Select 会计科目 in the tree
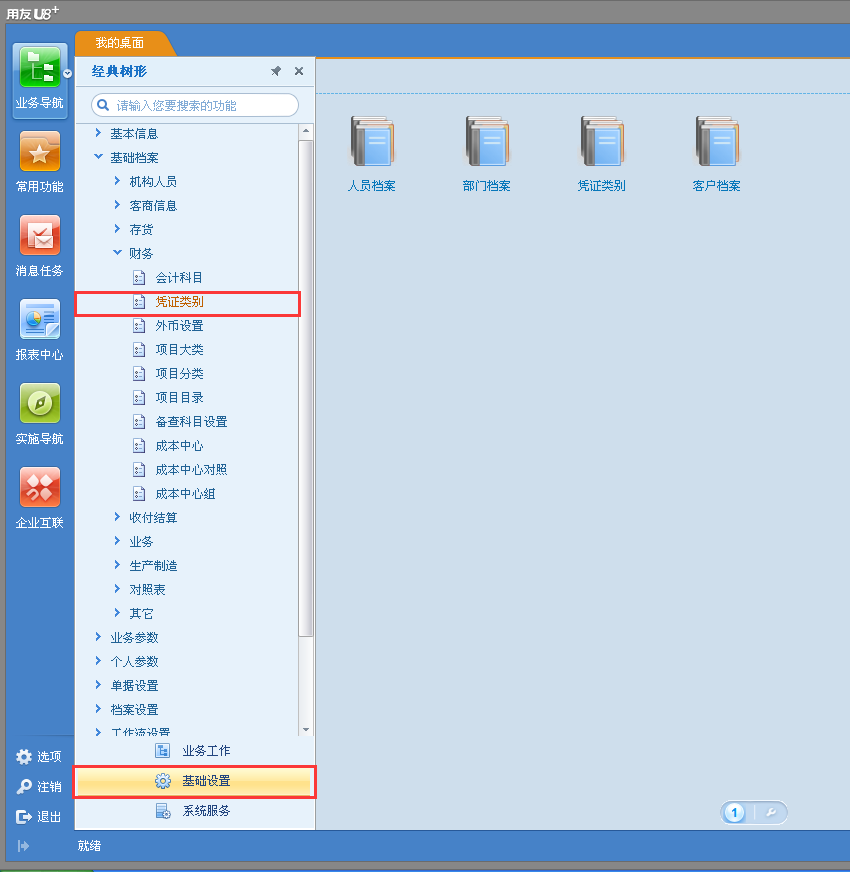850x872 pixels. (x=179, y=277)
